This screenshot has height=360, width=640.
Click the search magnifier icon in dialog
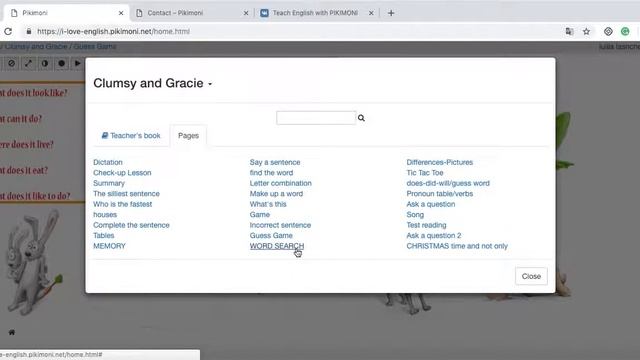[361, 118]
